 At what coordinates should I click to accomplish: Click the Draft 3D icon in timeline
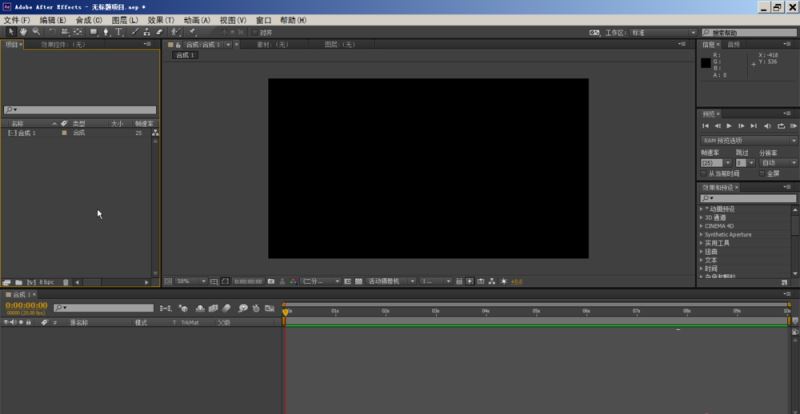(184, 308)
